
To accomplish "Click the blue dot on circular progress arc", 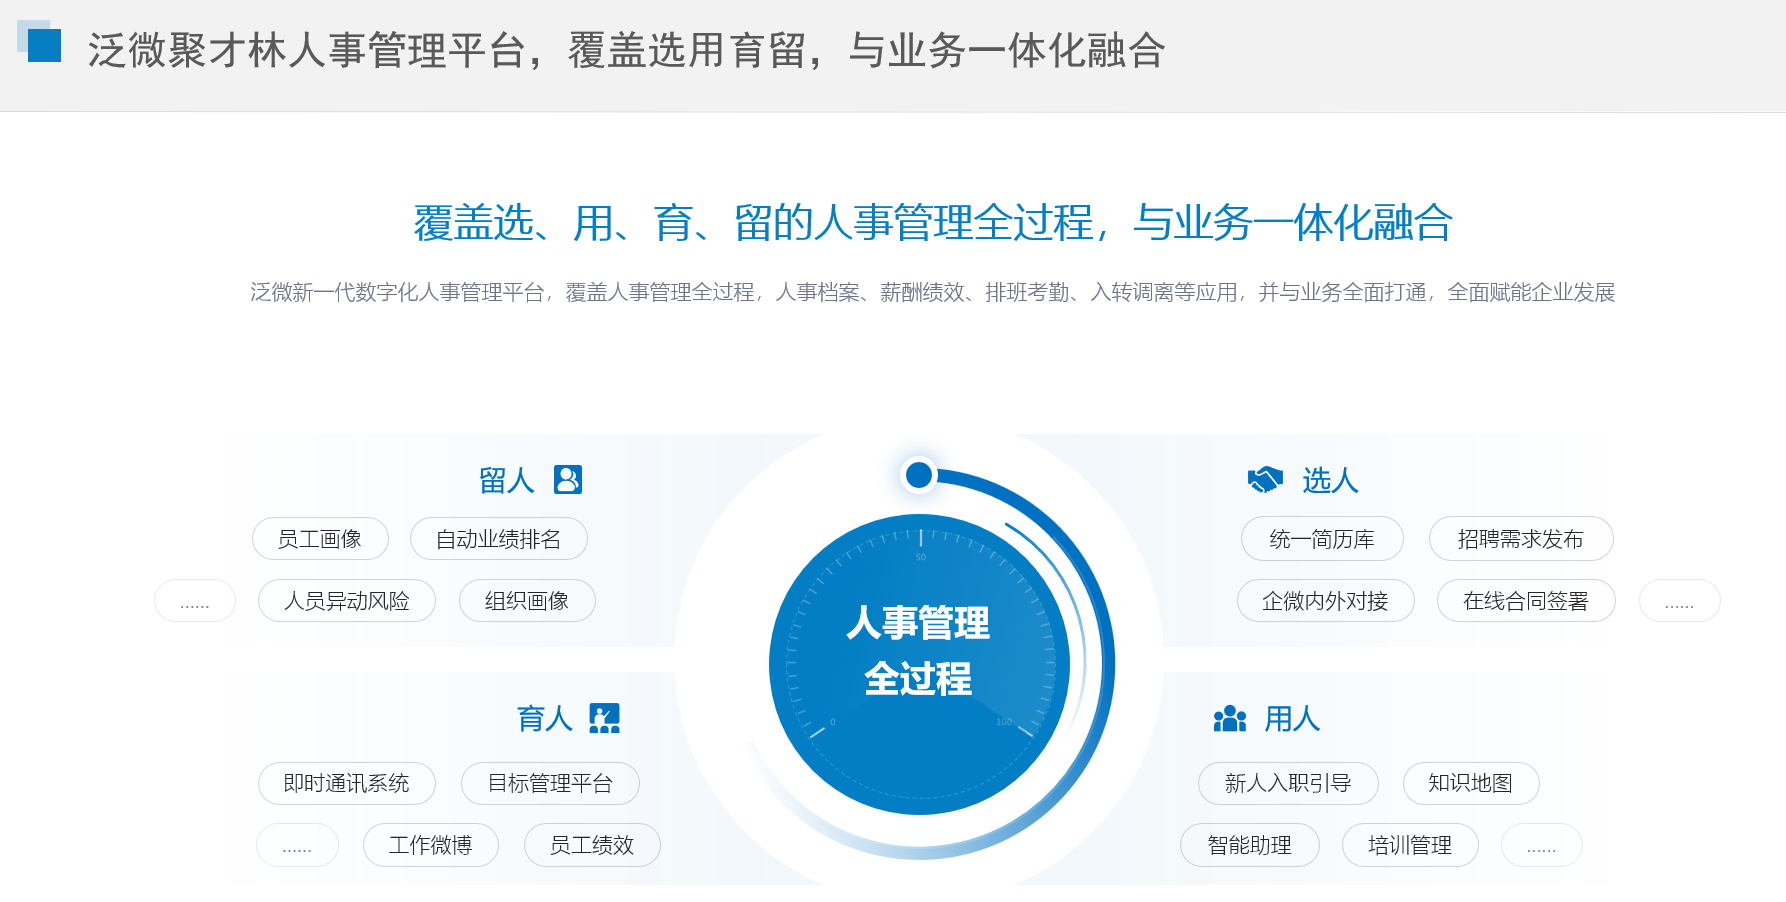I will click(x=919, y=474).
